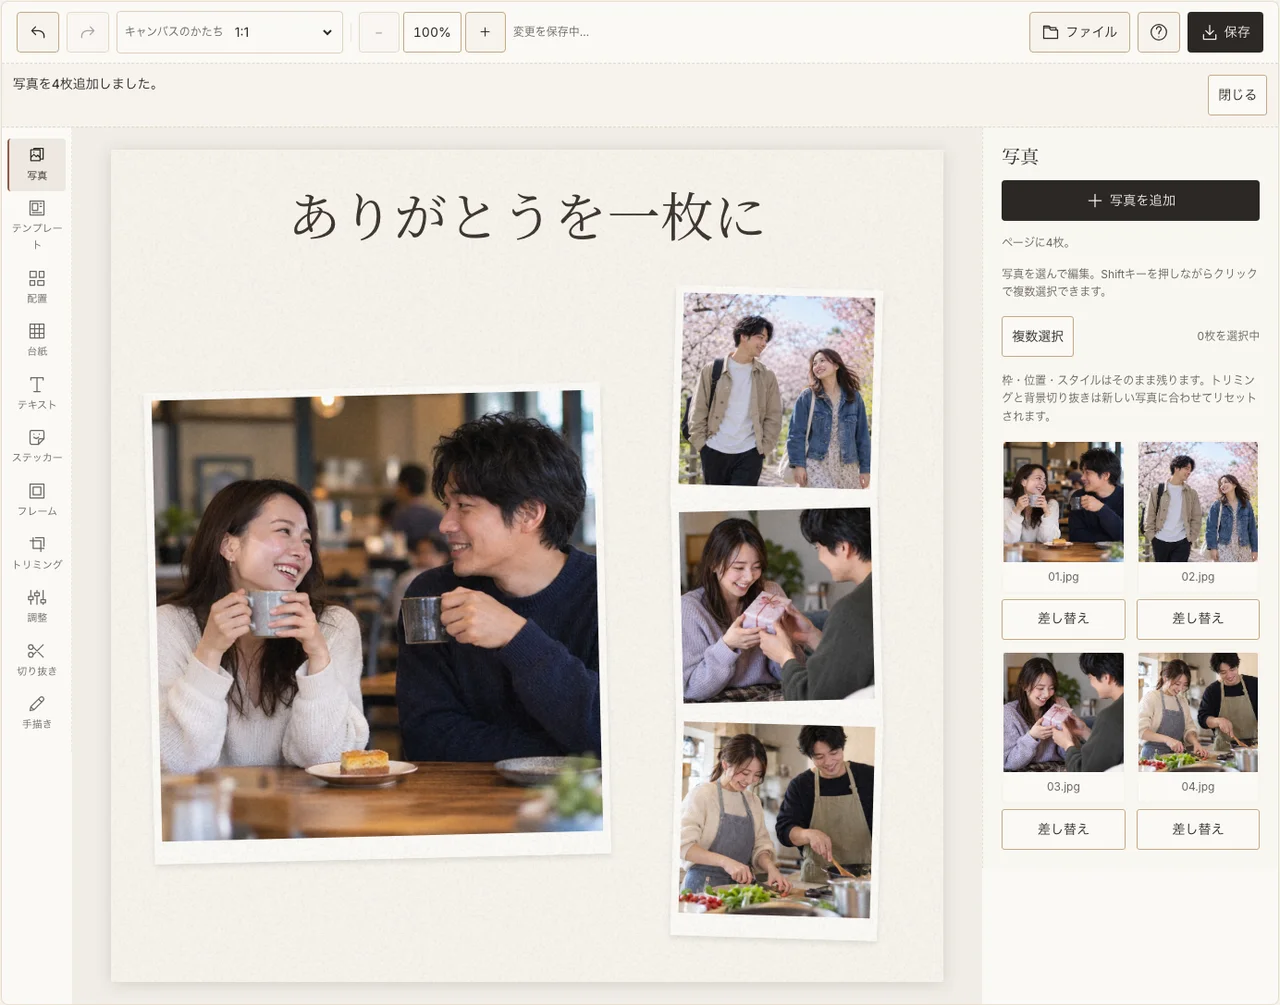Image resolution: width=1280 pixels, height=1005 pixels.
Task: Click the 保存 save button
Action: point(1225,32)
